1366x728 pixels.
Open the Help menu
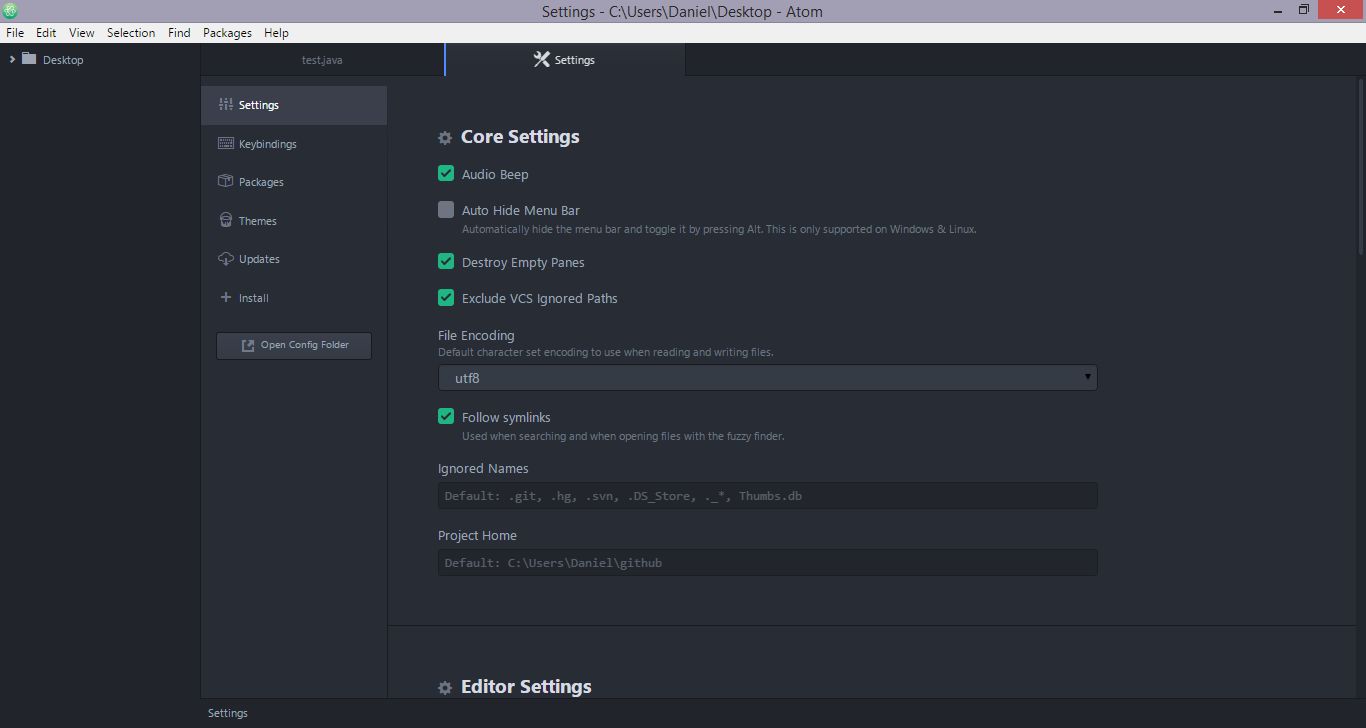click(x=276, y=32)
